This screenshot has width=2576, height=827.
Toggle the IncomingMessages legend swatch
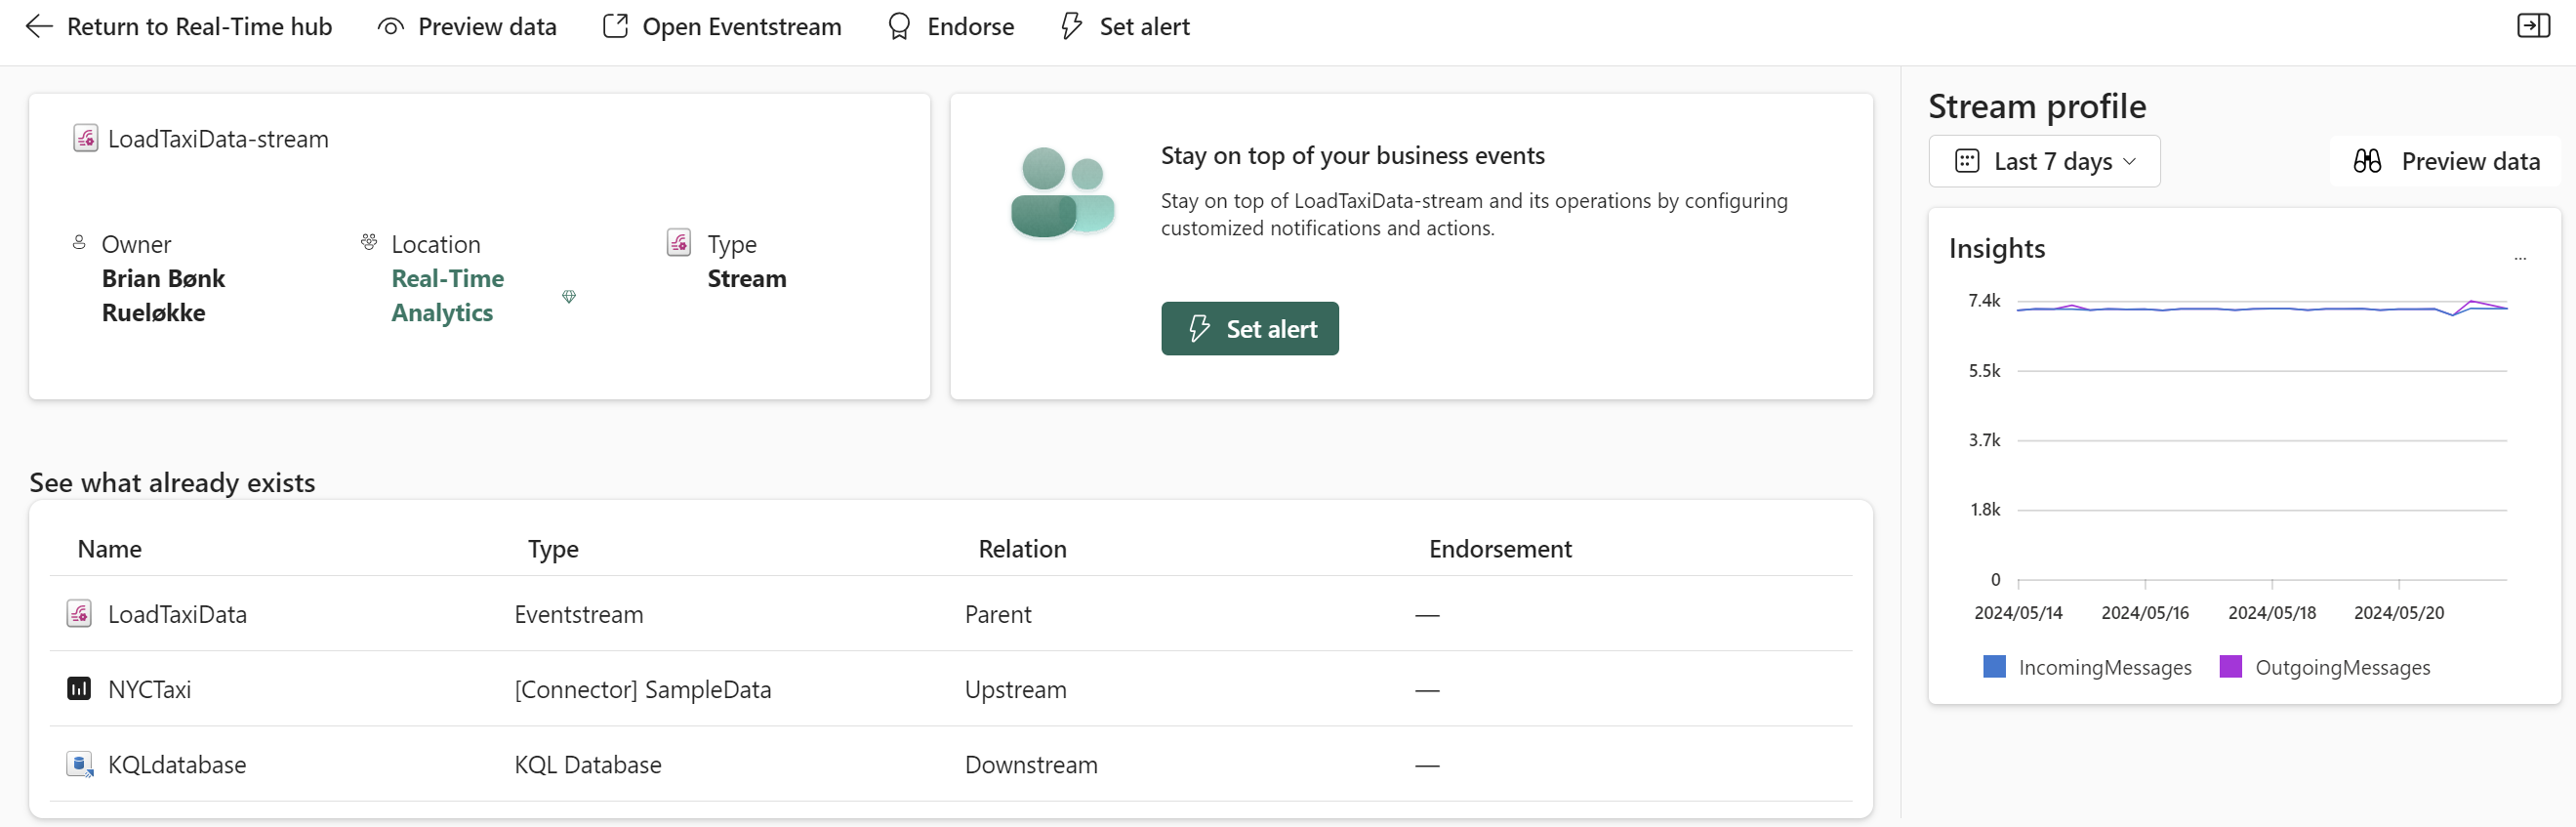coord(1994,667)
